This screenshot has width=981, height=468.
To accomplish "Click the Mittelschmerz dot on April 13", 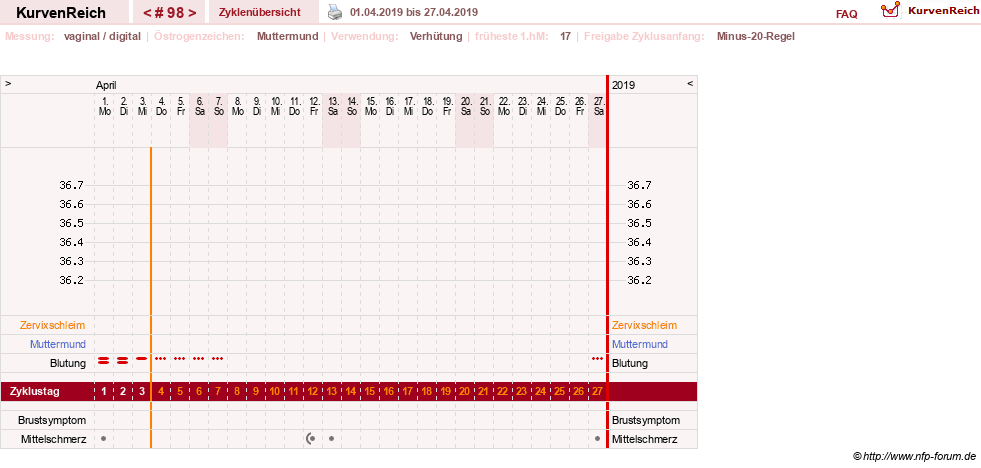I will click(331, 439).
